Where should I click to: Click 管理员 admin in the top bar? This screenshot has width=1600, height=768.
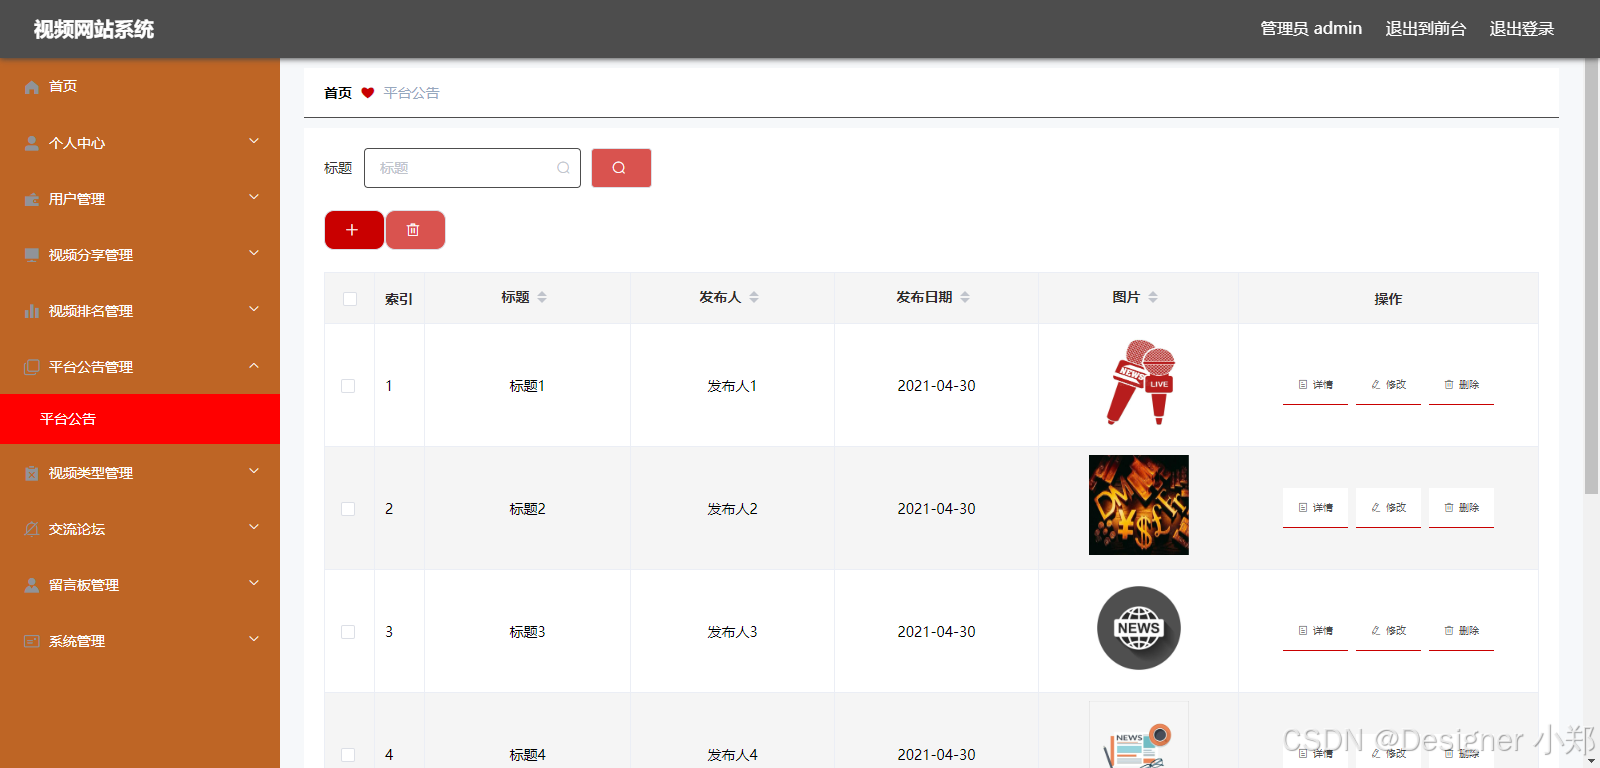pyautogui.click(x=1311, y=29)
